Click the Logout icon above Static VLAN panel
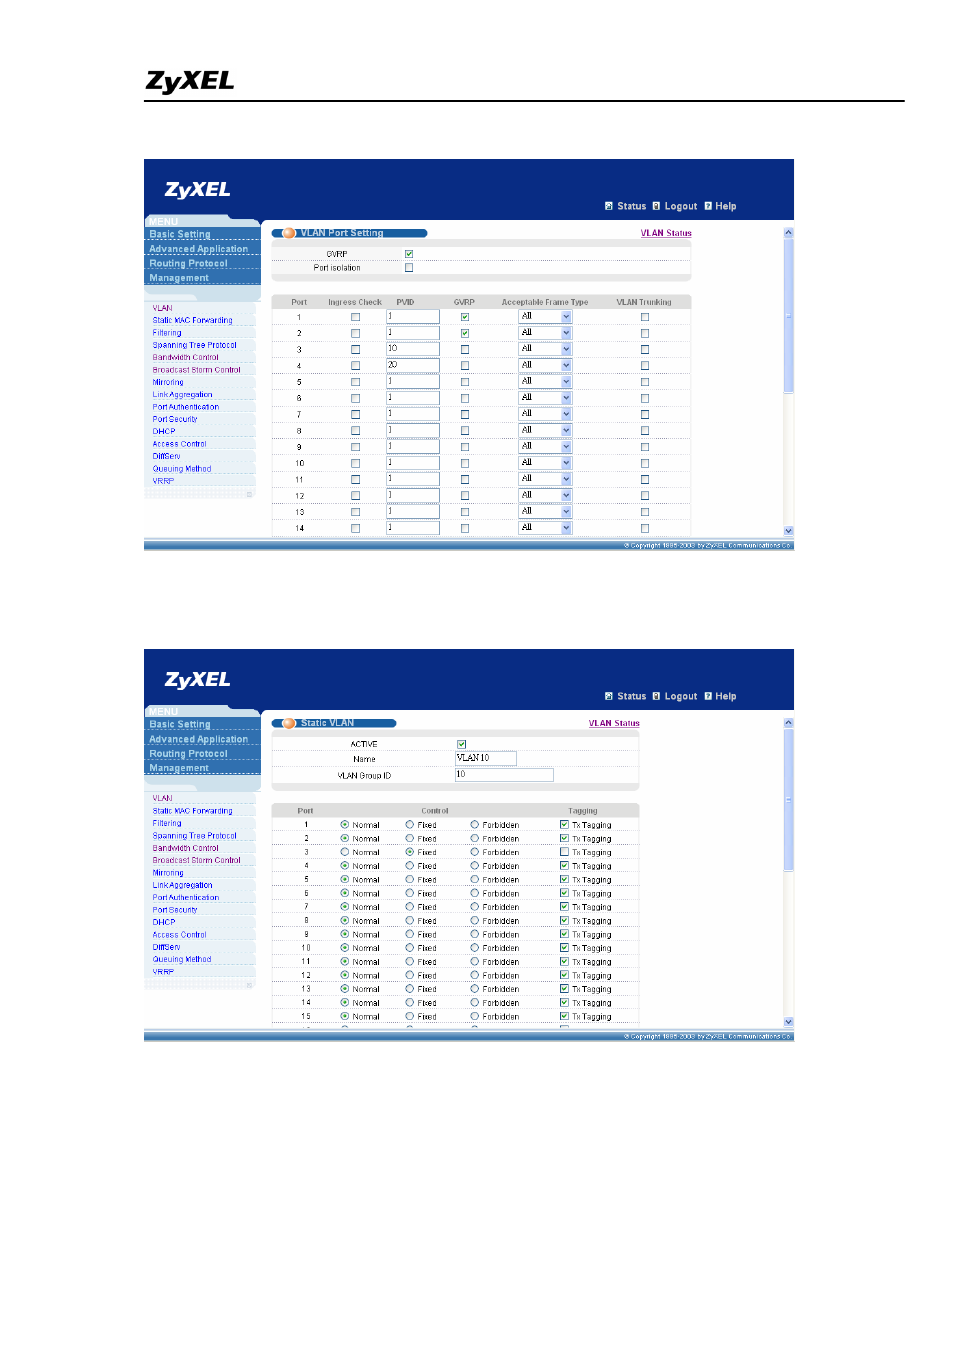954x1350 pixels. pos(656,696)
